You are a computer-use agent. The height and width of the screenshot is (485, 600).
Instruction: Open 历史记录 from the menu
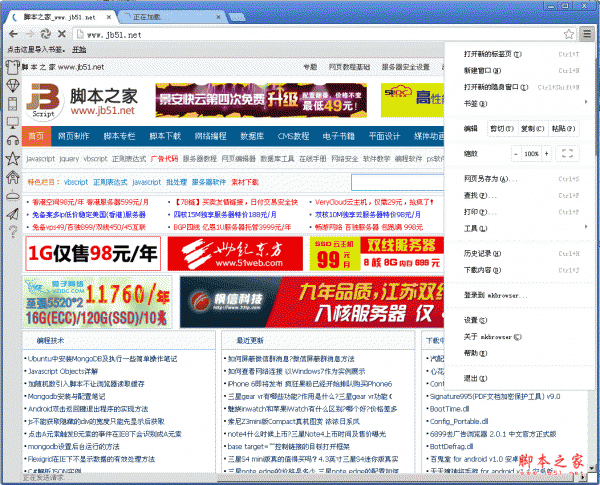(x=520, y=253)
